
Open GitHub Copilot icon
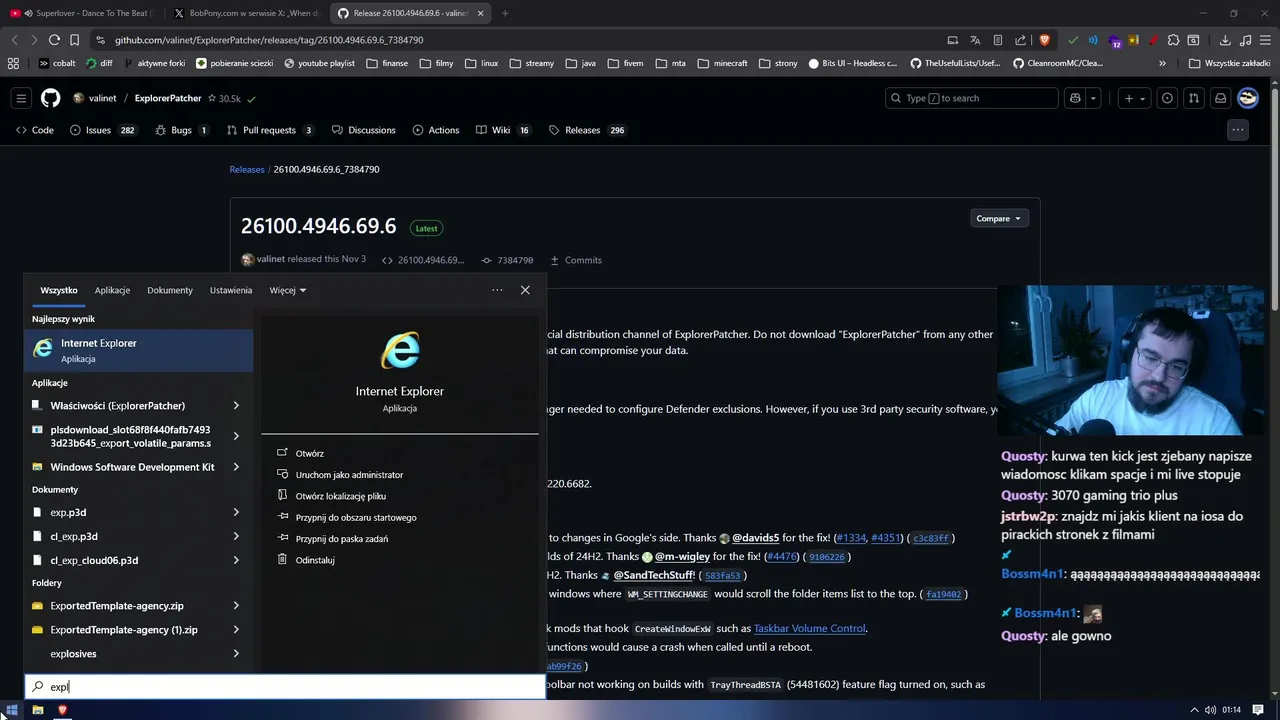click(x=1075, y=98)
